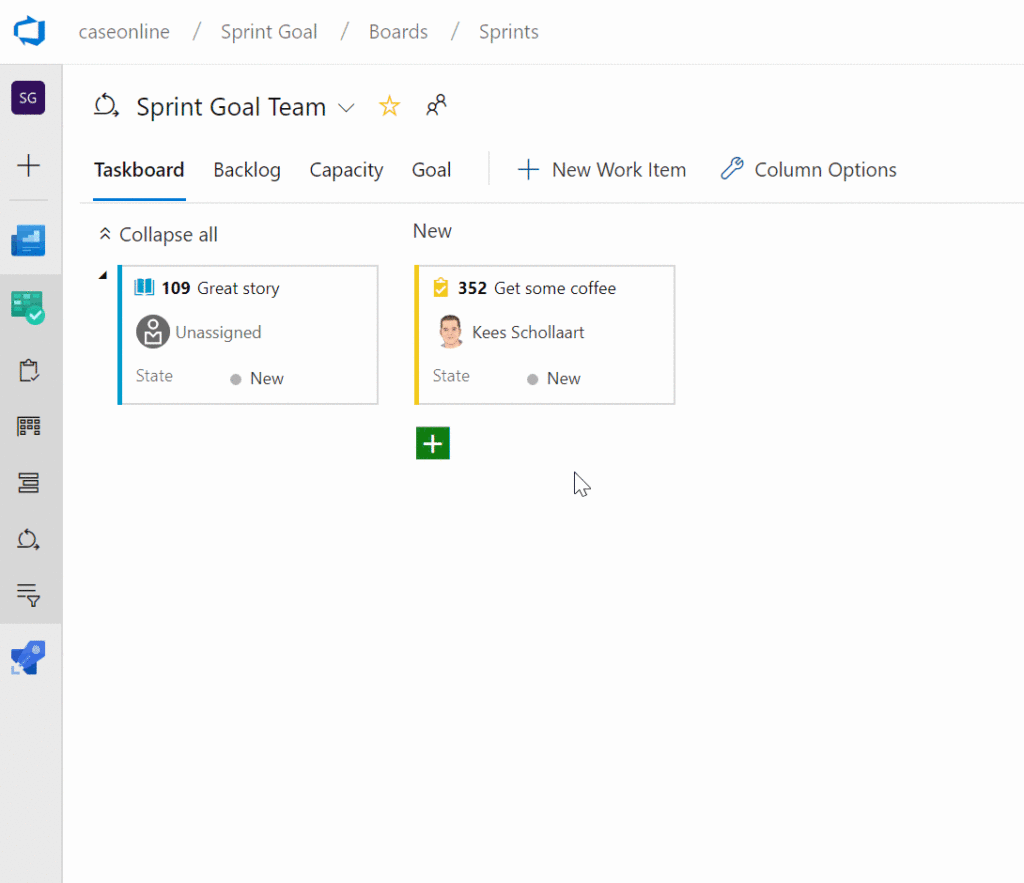Open the SG project avatar
The width and height of the screenshot is (1024, 883).
(x=28, y=98)
